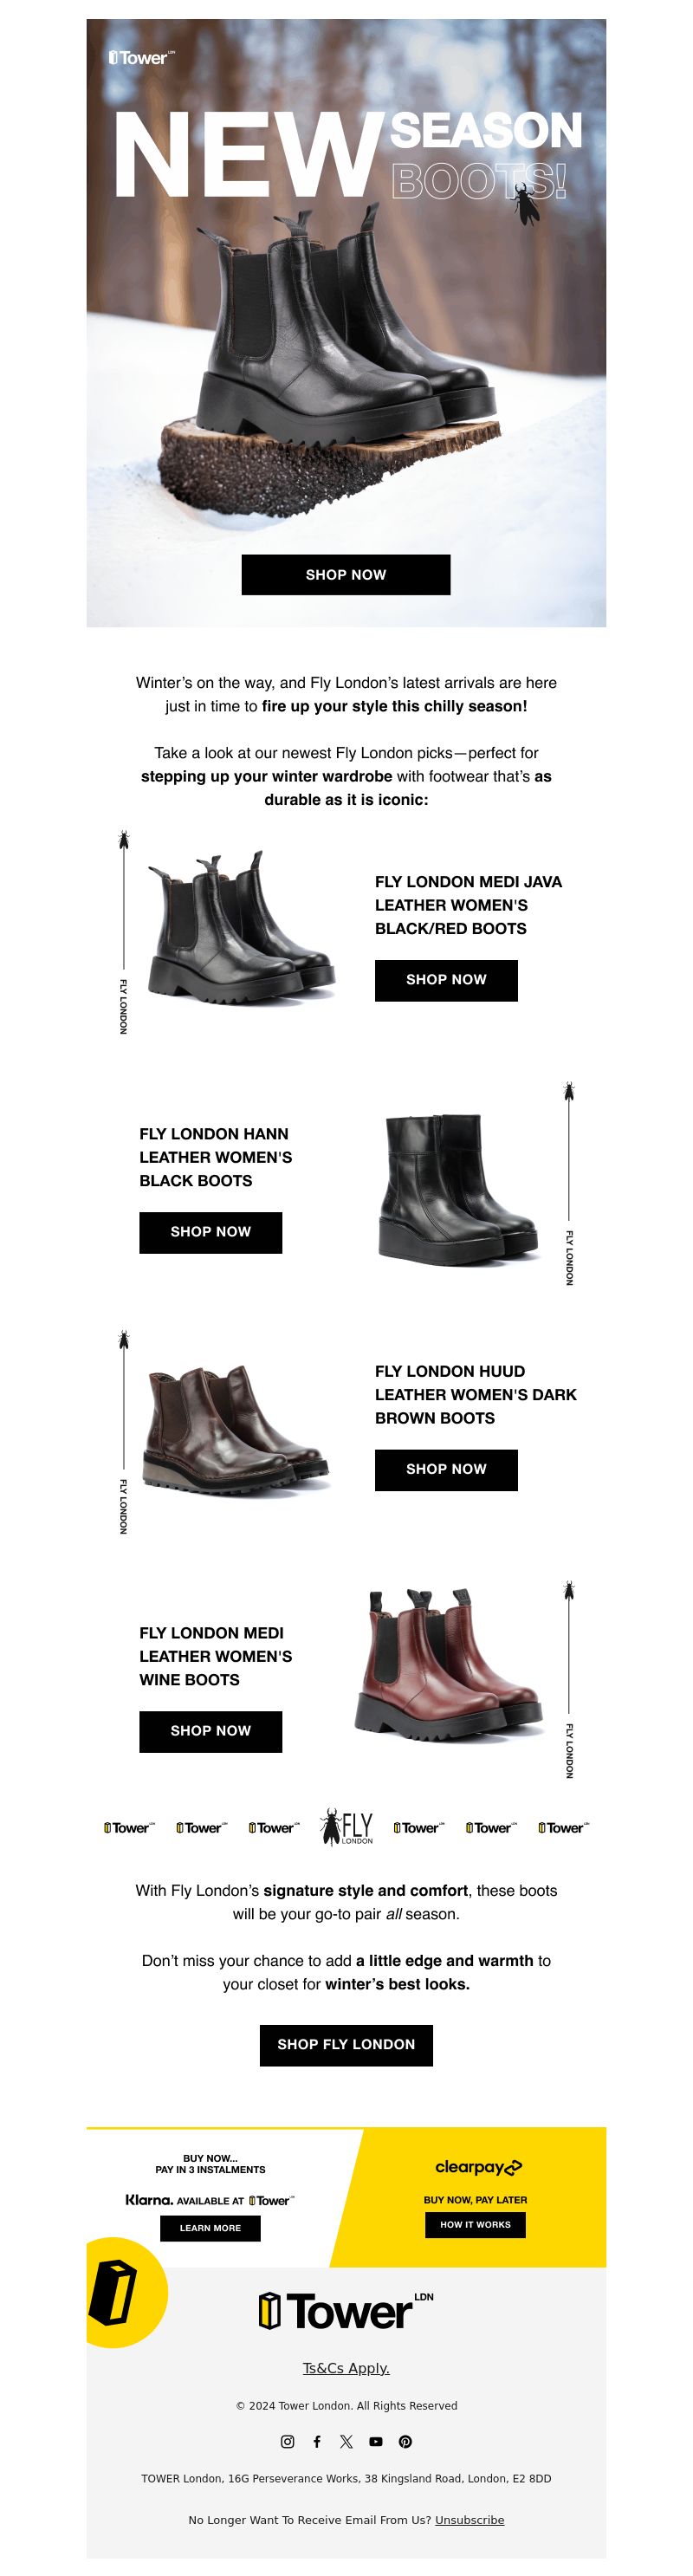This screenshot has width=693, height=2576.
Task: Click Klarna Learn More button
Action: click(x=210, y=2228)
